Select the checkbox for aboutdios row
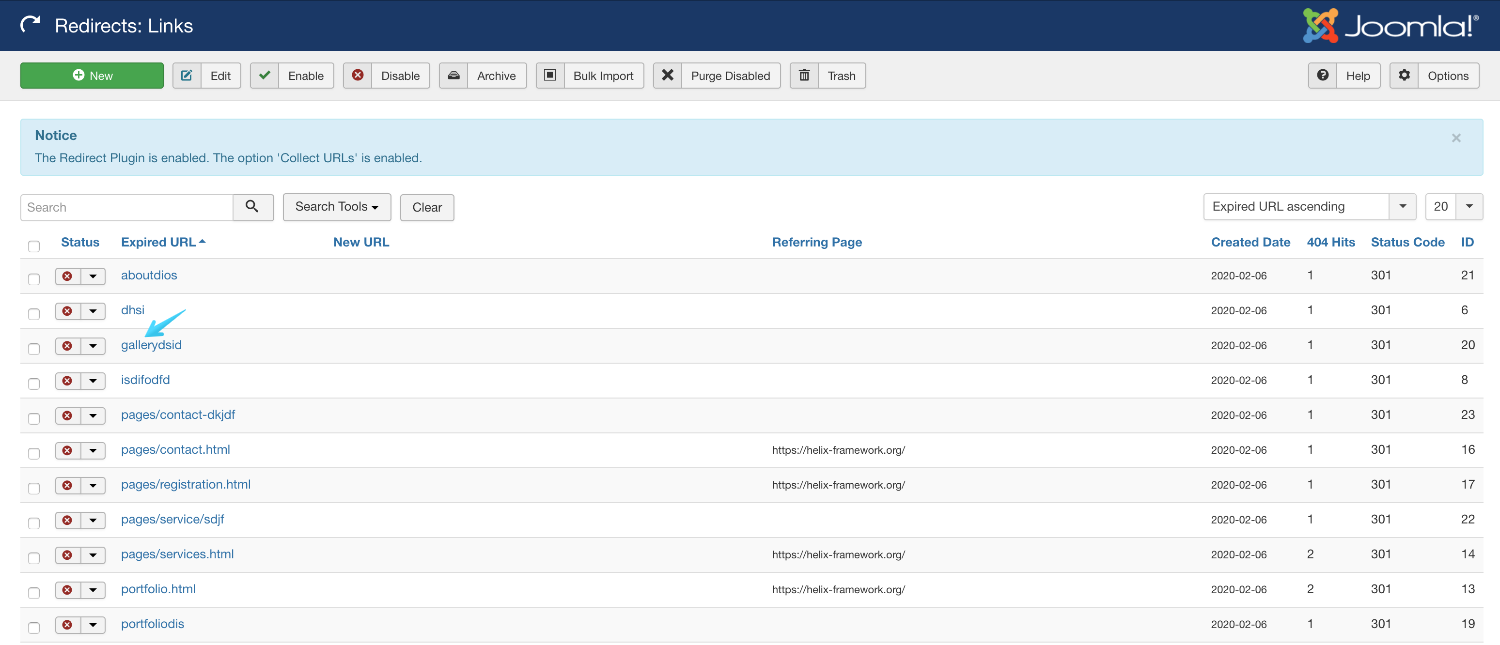 point(34,279)
